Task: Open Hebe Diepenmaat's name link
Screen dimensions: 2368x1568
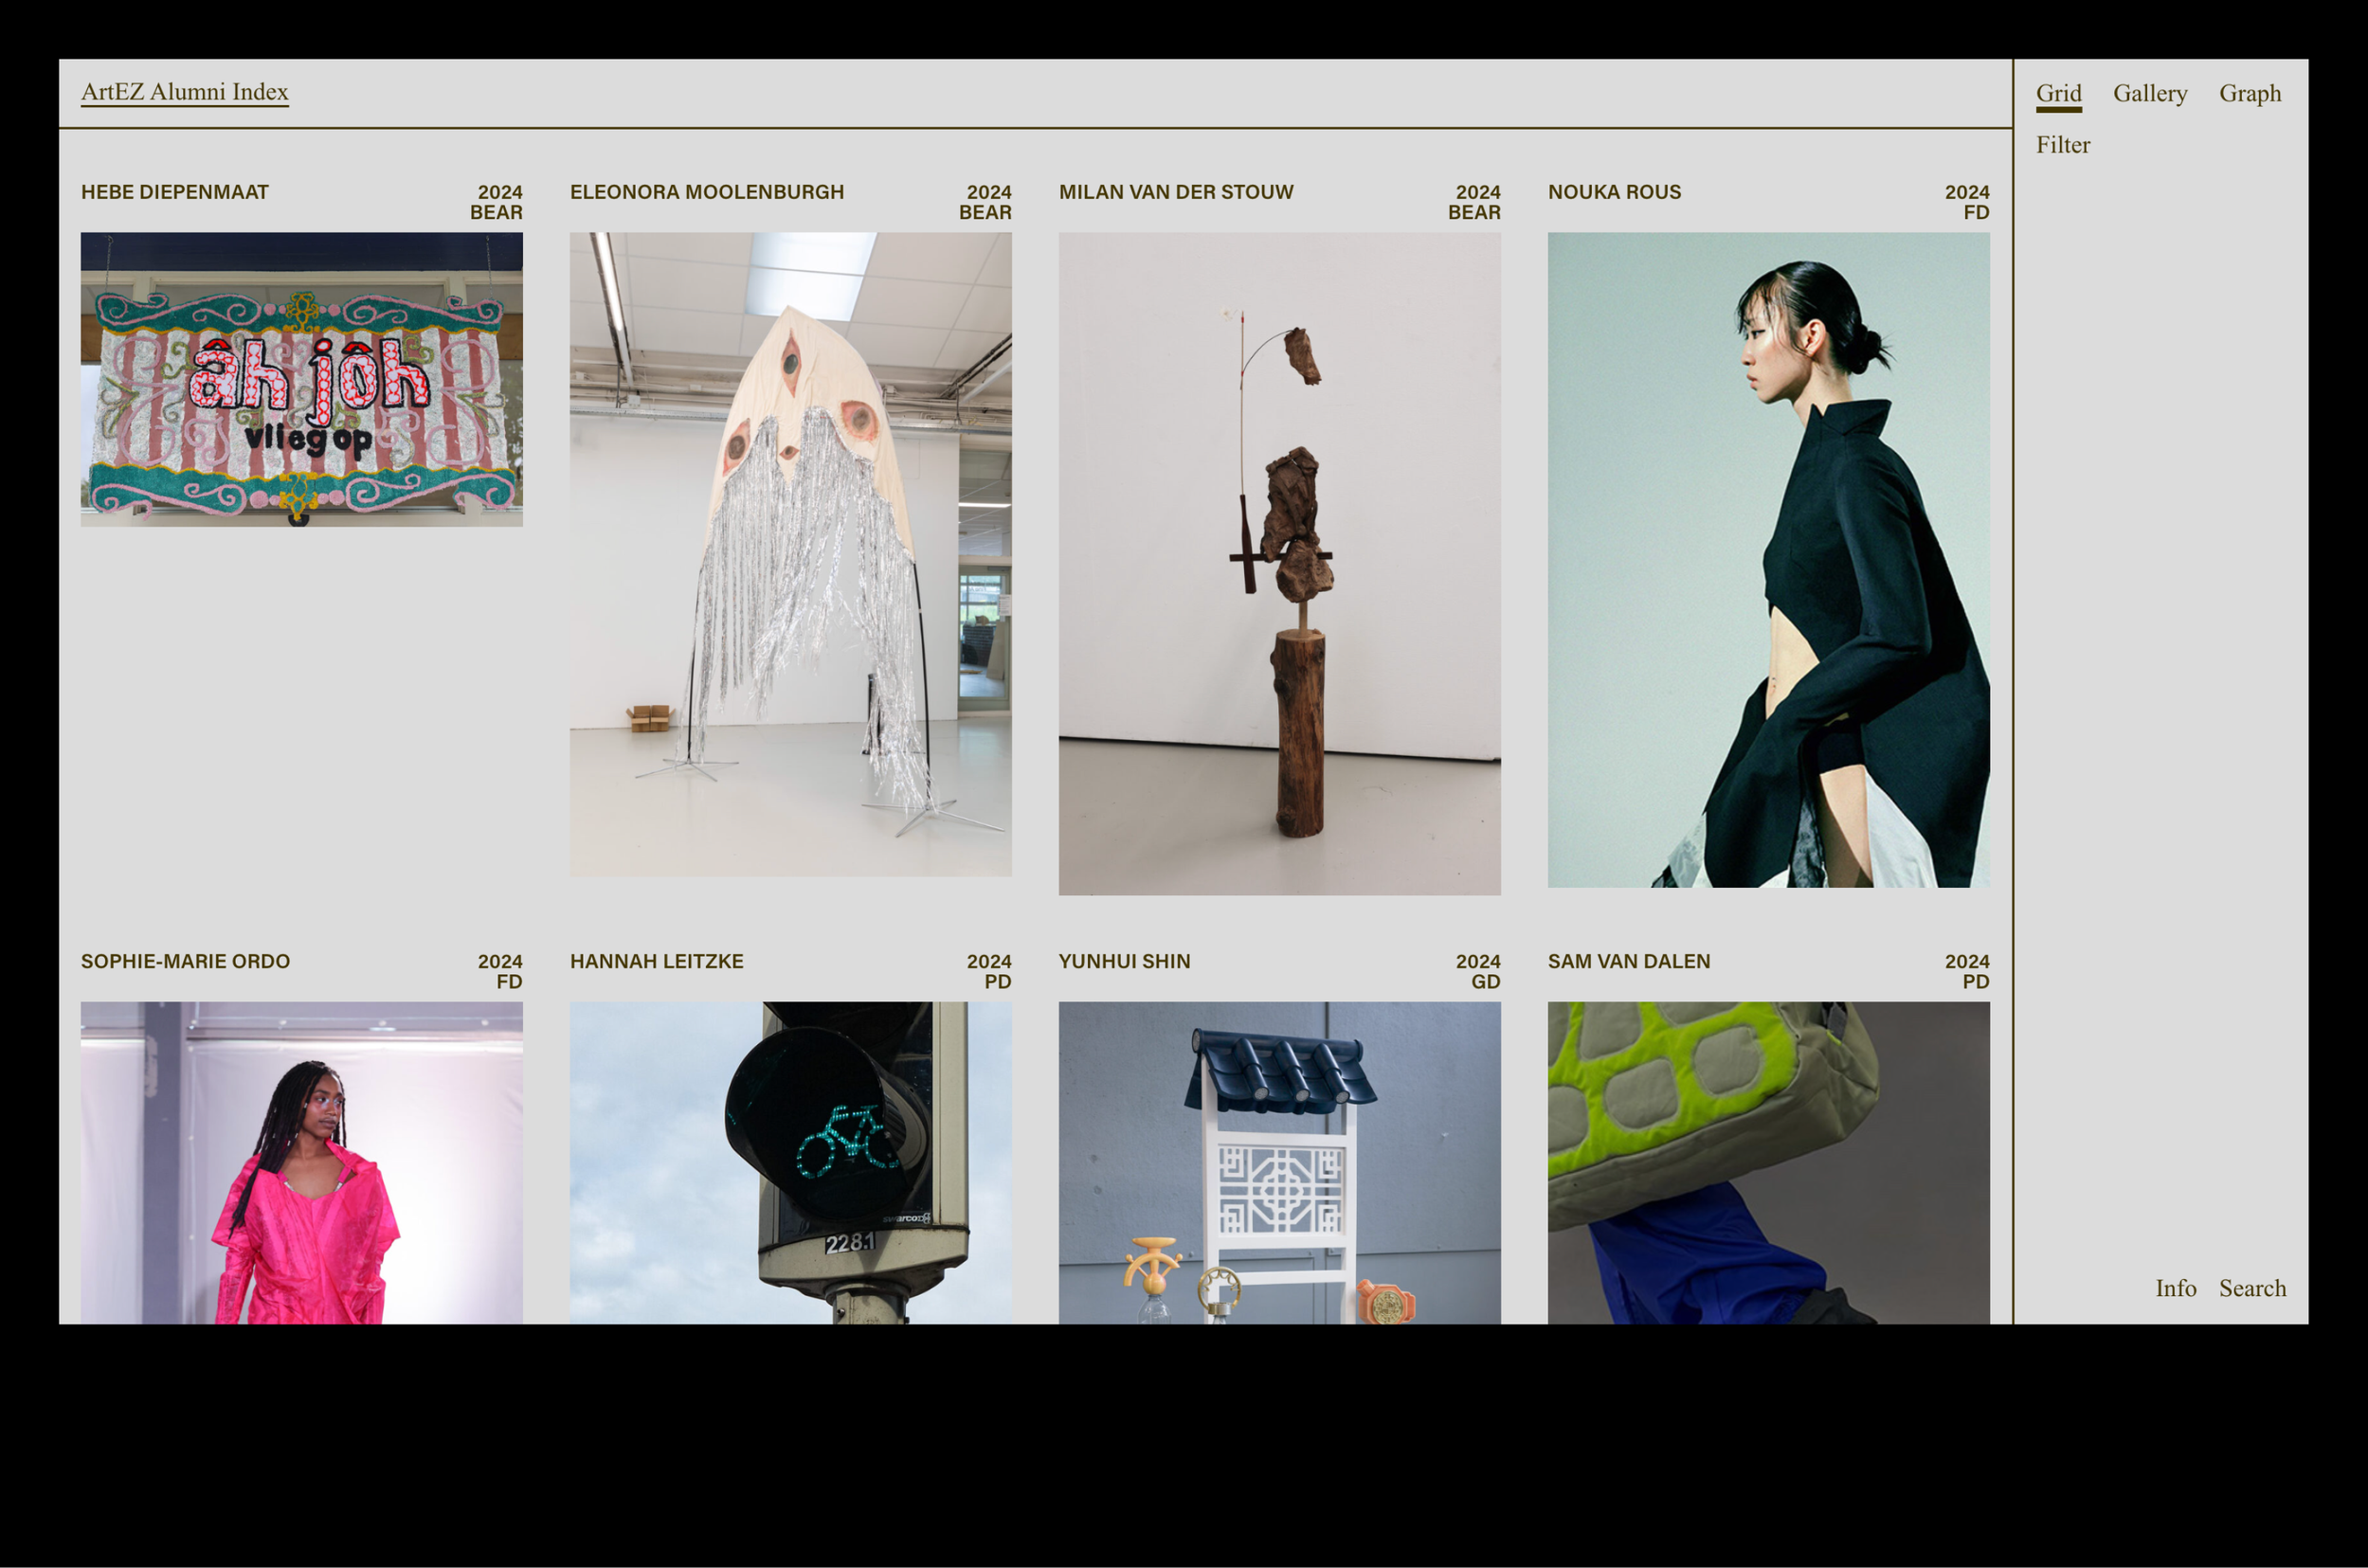Action: click(x=175, y=192)
